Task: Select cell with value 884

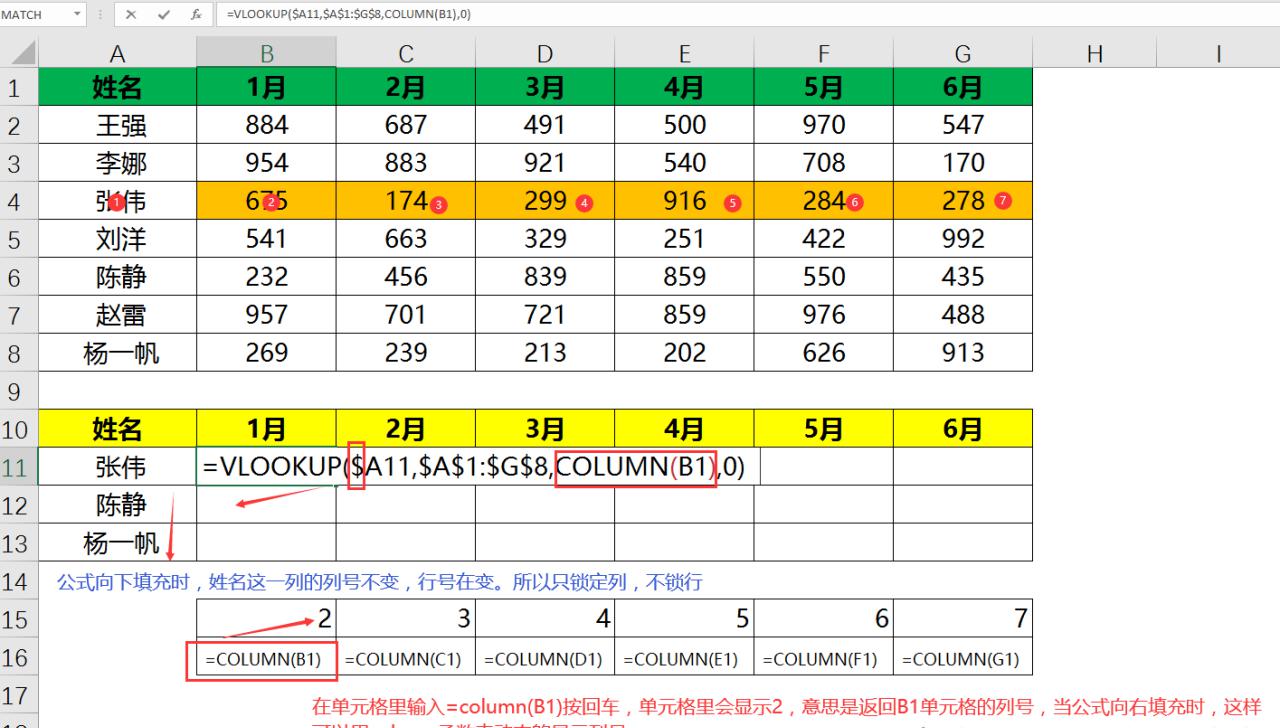Action: click(x=266, y=125)
